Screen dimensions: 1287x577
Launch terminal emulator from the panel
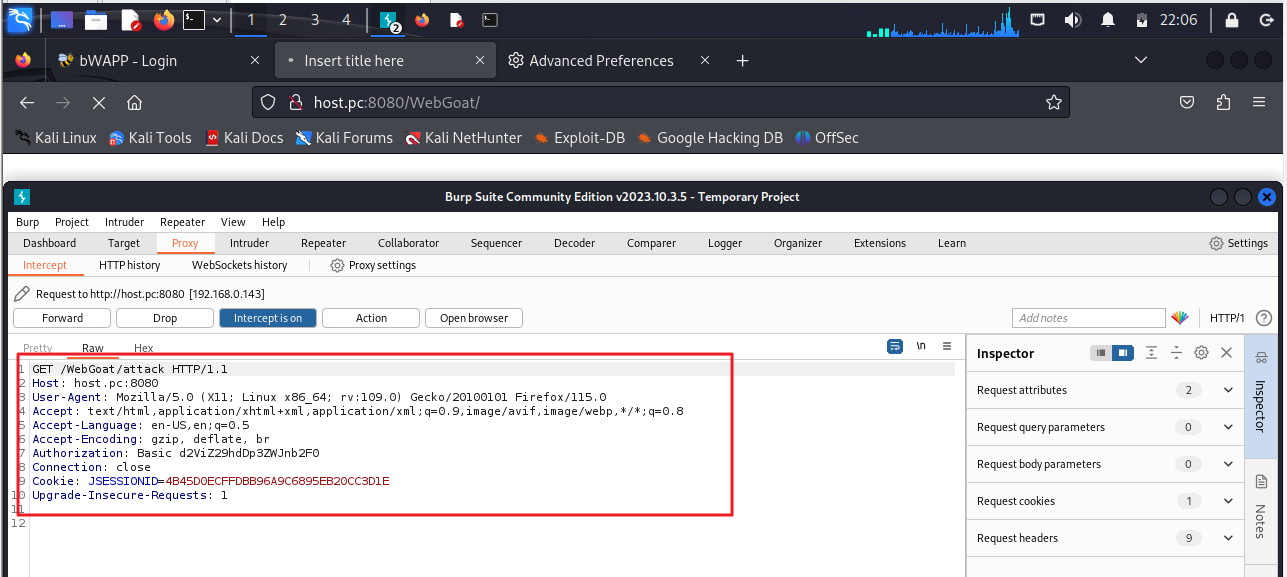(195, 19)
